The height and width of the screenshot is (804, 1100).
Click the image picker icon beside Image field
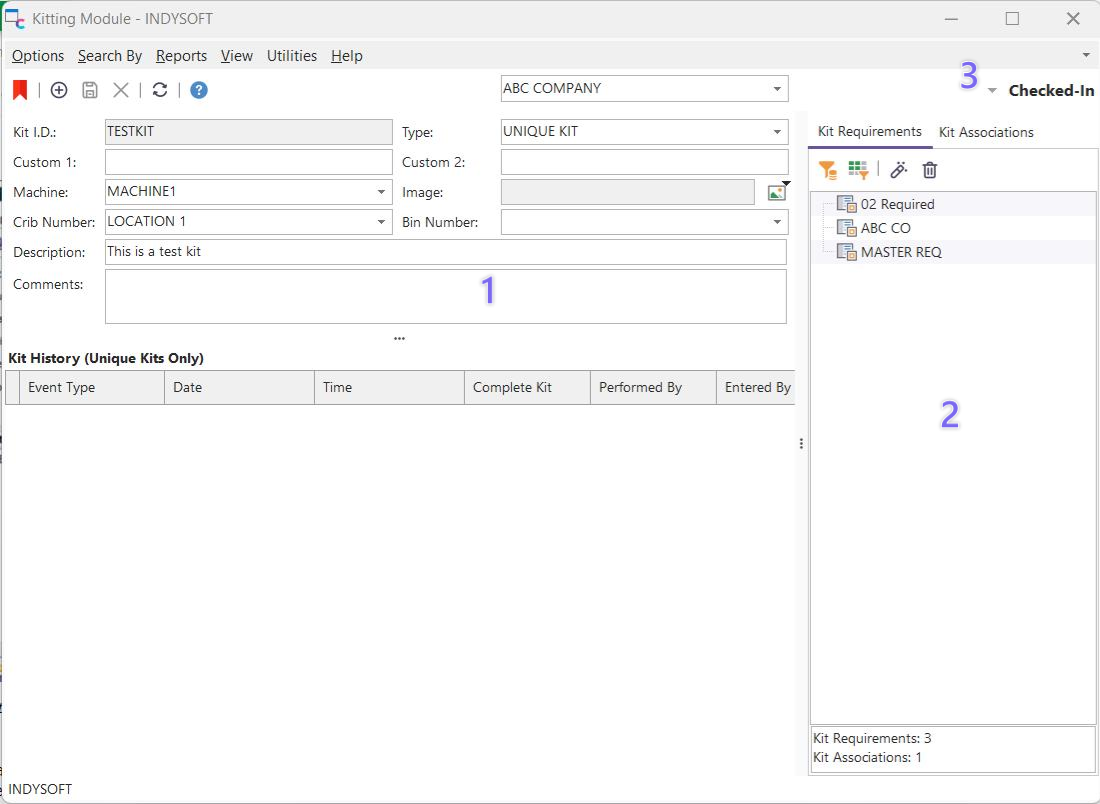pyautogui.click(x=776, y=193)
